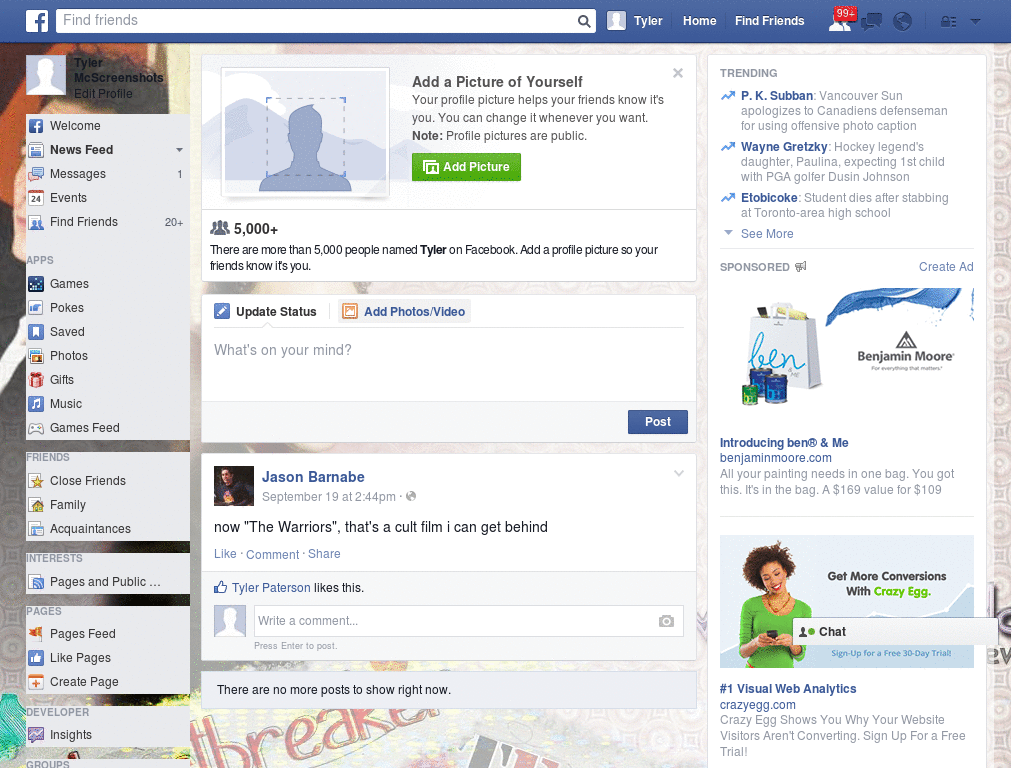Click the Close Friends star icon
The width and height of the screenshot is (1024, 768).
(x=36, y=481)
